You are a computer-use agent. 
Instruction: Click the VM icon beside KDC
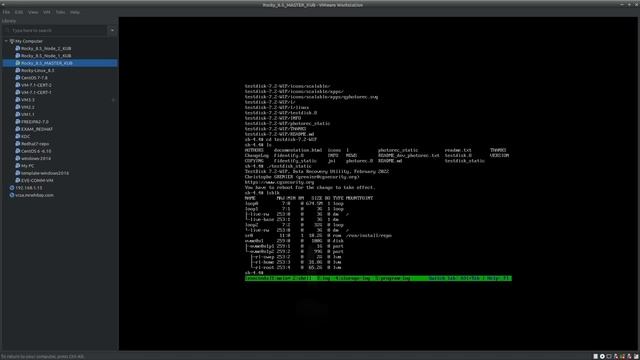pos(18,136)
